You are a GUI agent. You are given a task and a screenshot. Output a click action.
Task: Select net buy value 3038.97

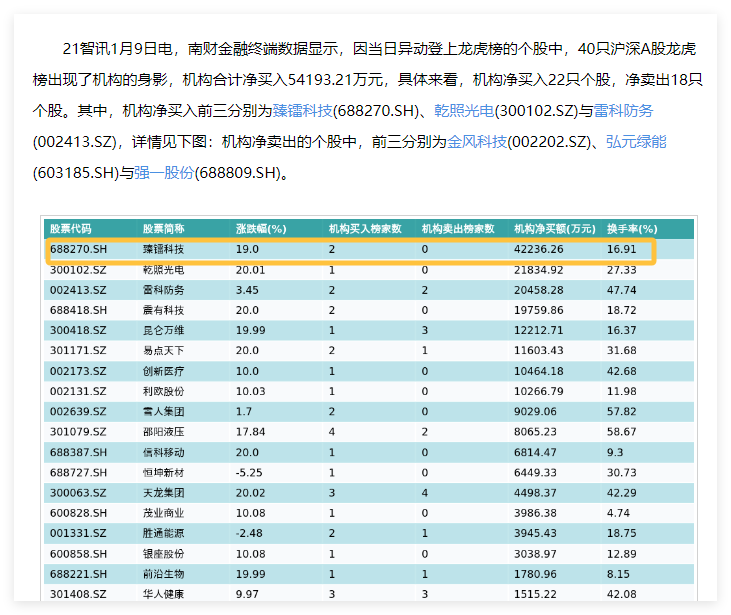(535, 554)
